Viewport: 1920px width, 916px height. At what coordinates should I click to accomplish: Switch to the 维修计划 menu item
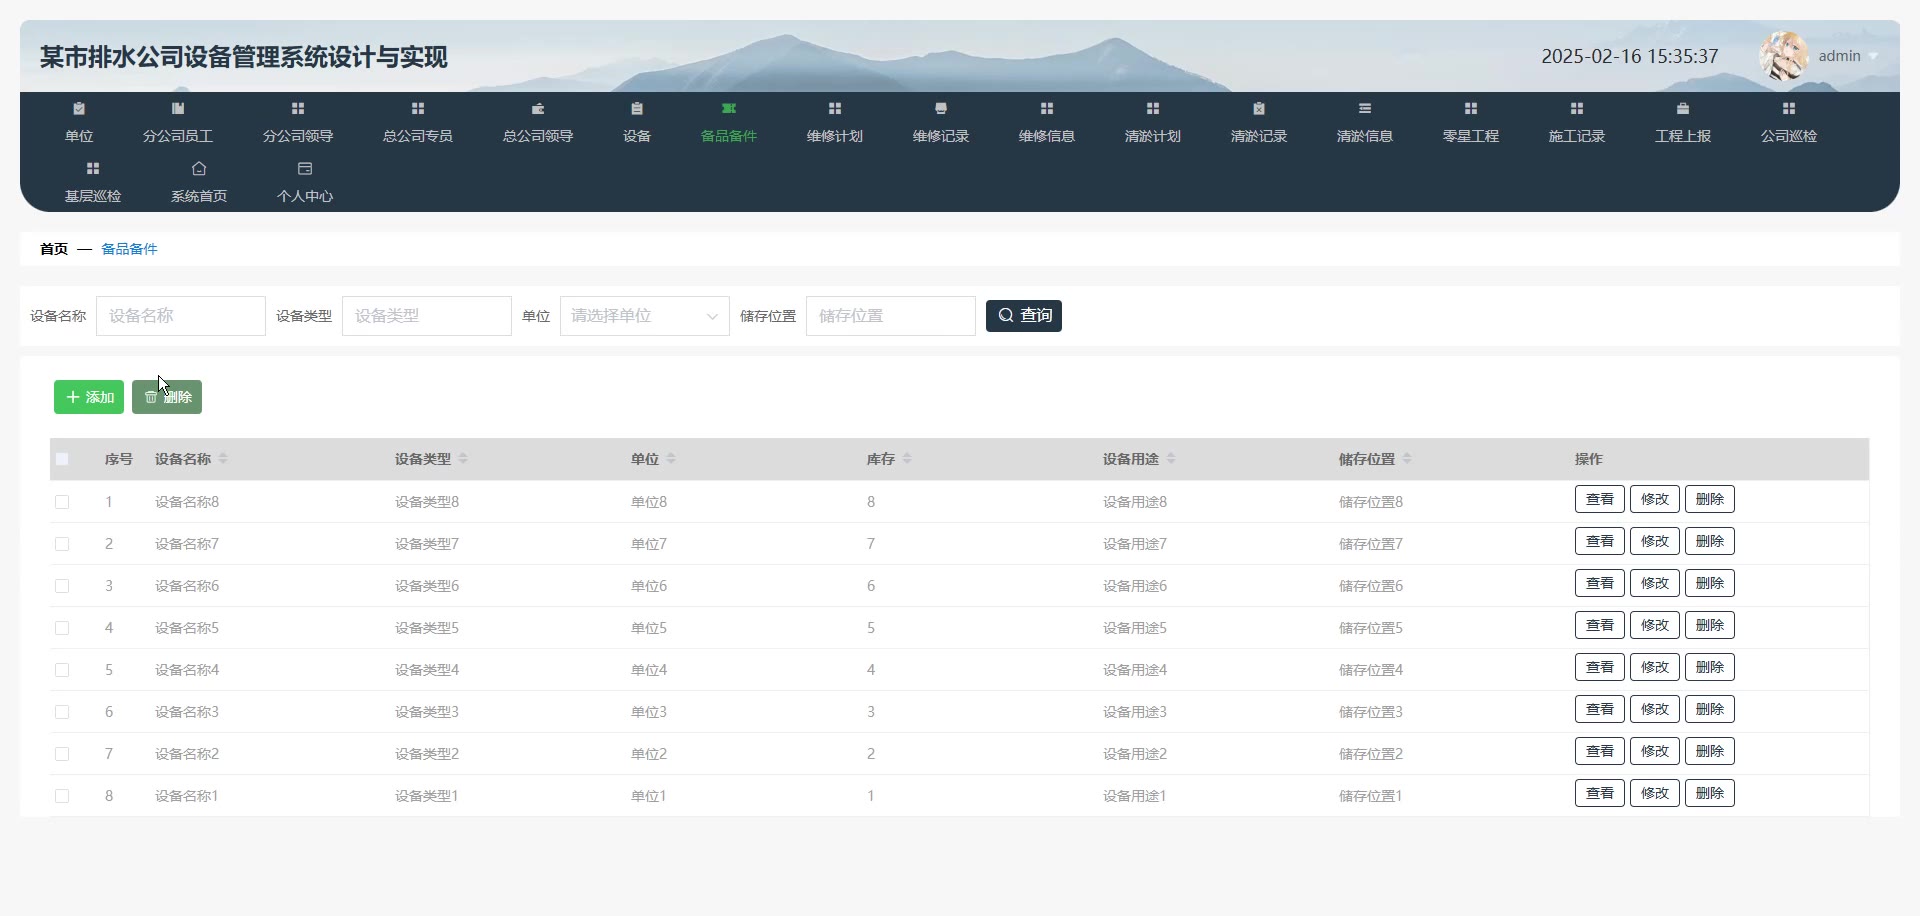point(835,136)
